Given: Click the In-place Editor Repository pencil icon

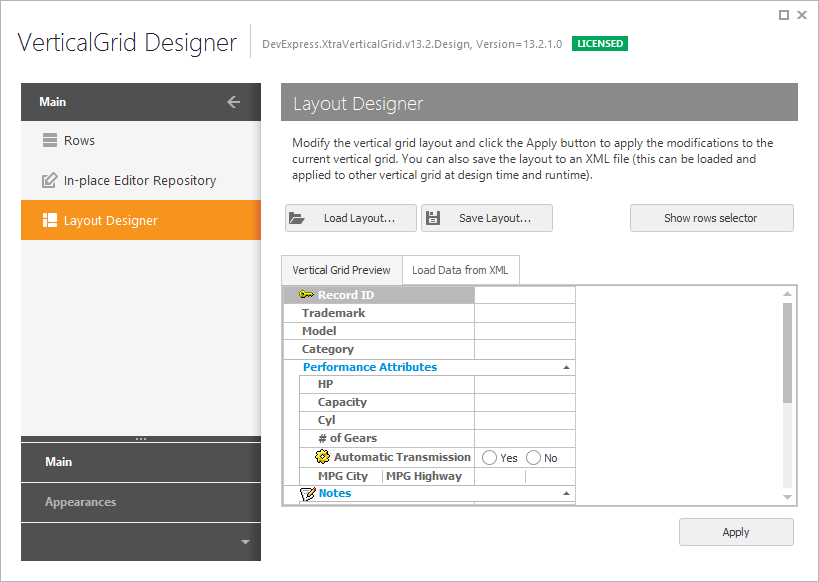Looking at the screenshot, I should pyautogui.click(x=50, y=180).
